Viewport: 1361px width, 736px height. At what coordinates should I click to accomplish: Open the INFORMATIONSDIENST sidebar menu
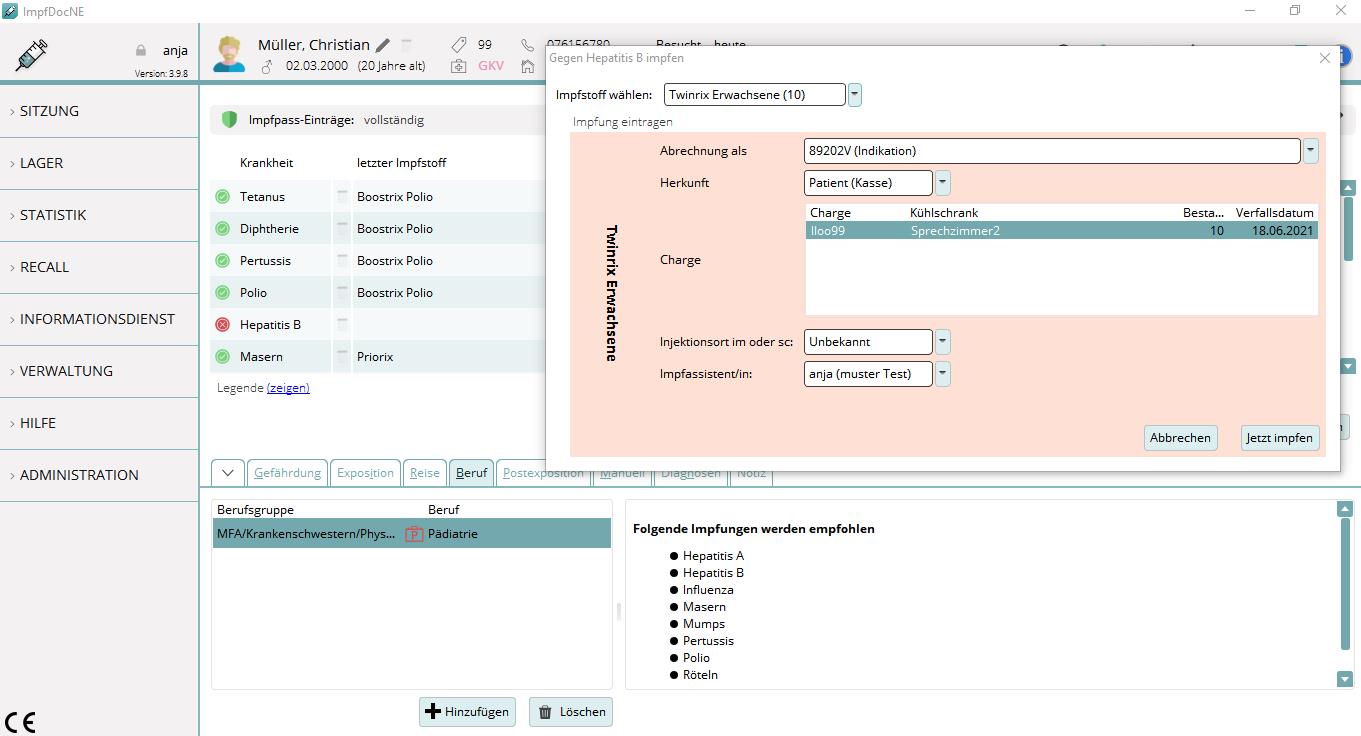pos(99,319)
